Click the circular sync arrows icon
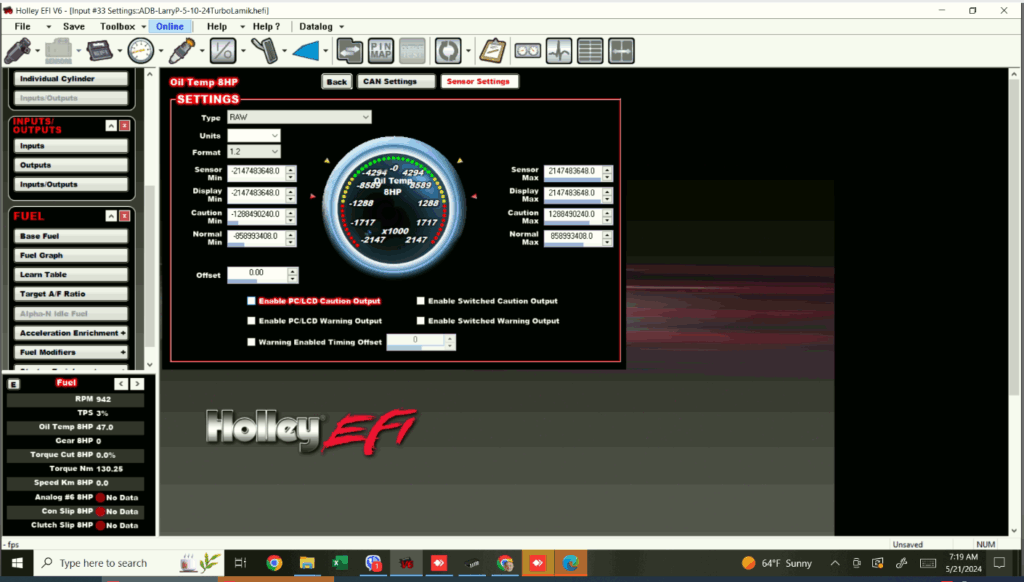The height and width of the screenshot is (582, 1024). (x=448, y=50)
